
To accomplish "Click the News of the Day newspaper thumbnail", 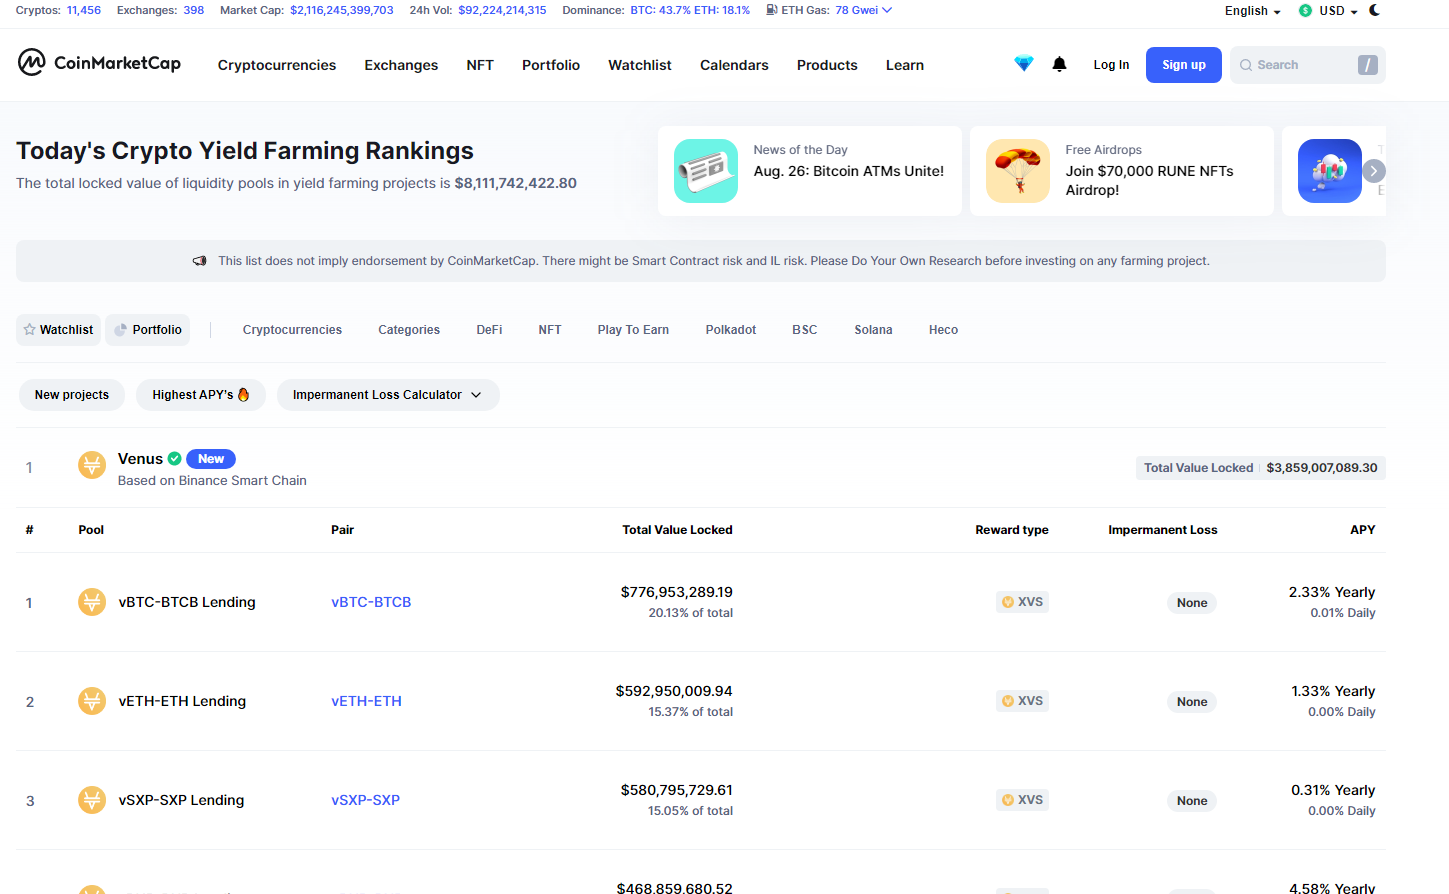I will coord(705,171).
